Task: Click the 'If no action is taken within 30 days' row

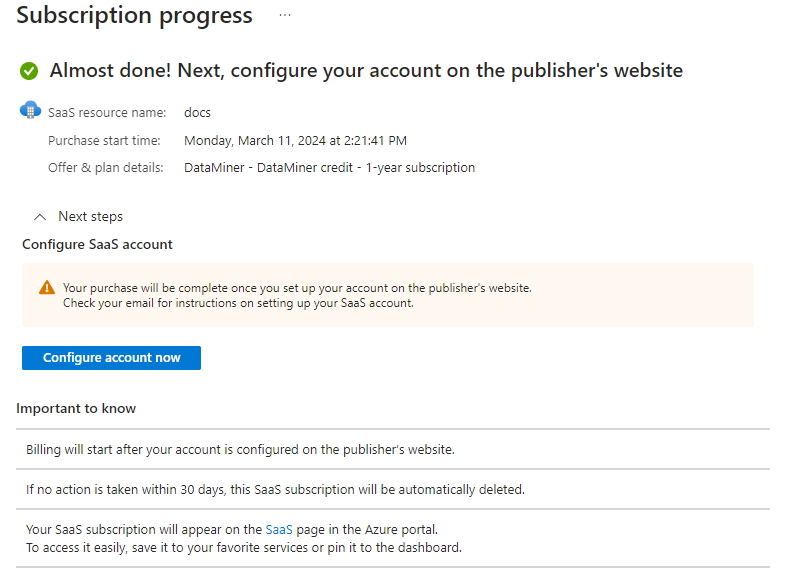Action: [393, 489]
